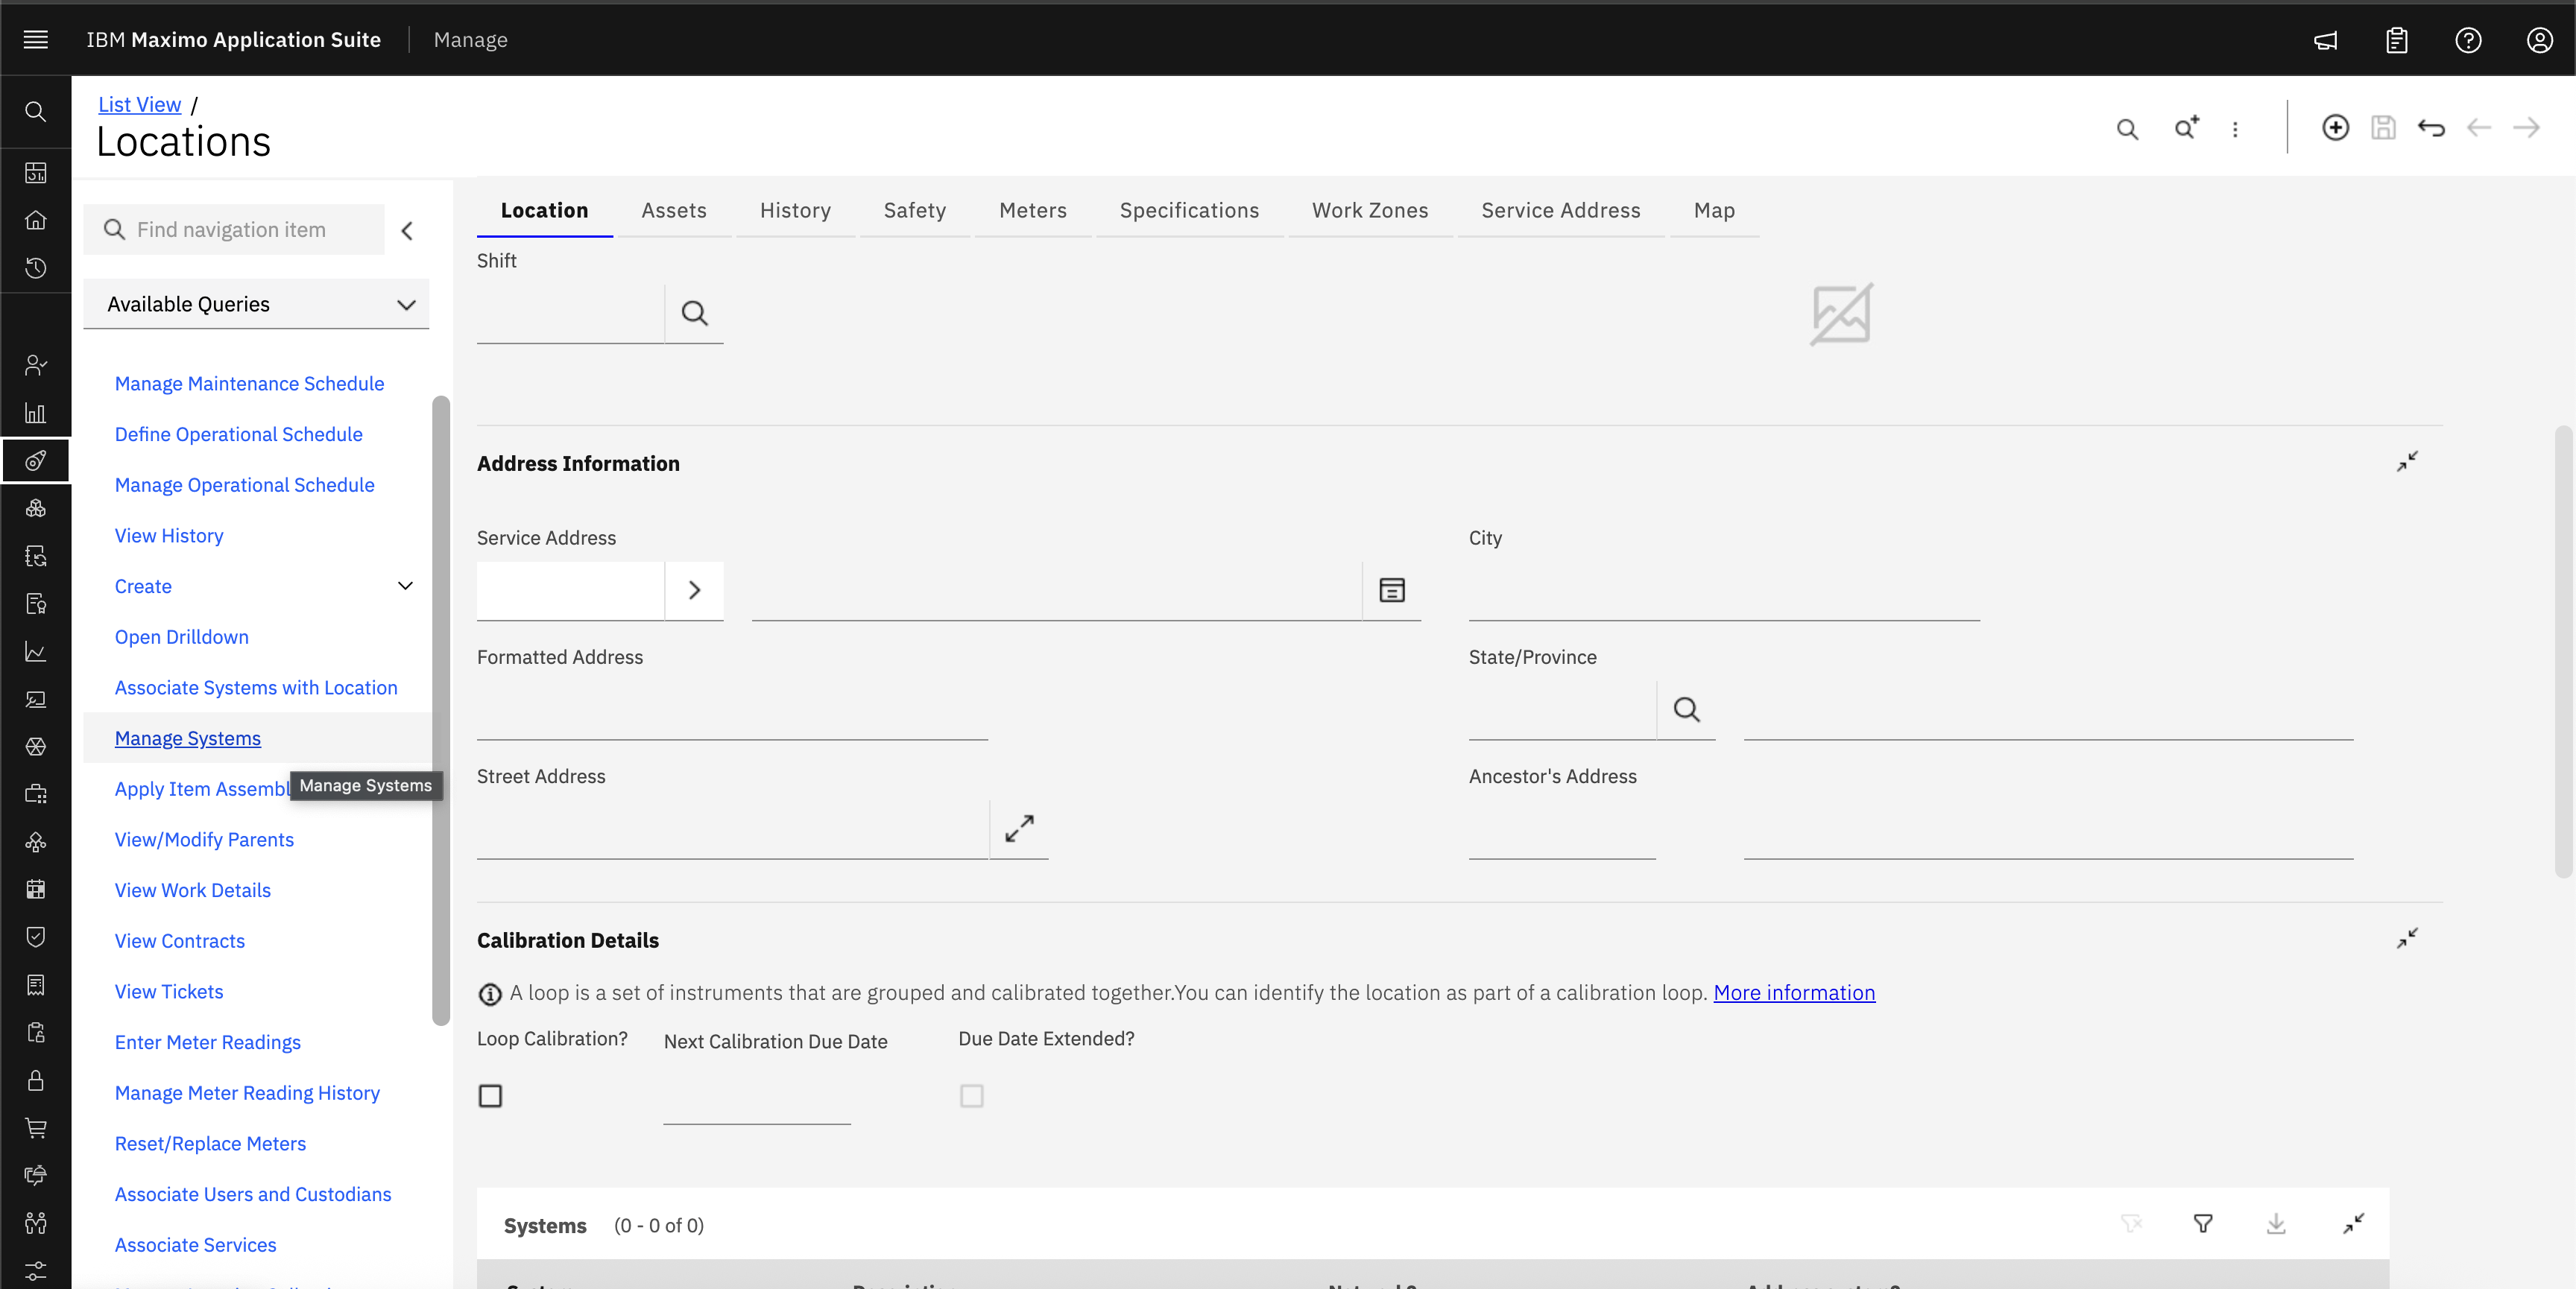Open the sidebar shopping cart icon

click(36, 1128)
